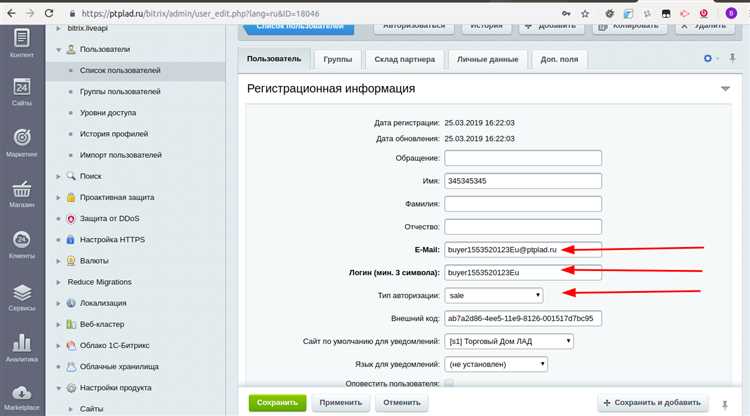Screen dimensions: 750x416
Task: Open the Тип авторизации dropdown
Action: coord(494,296)
